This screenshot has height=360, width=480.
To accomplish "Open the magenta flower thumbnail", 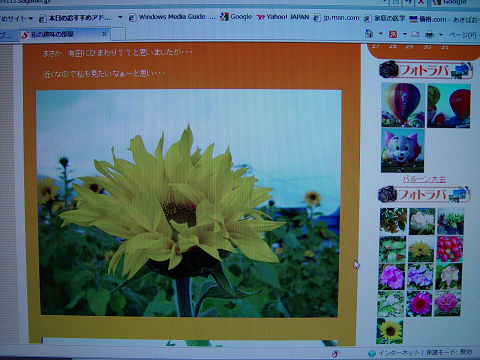I will coord(419,304).
